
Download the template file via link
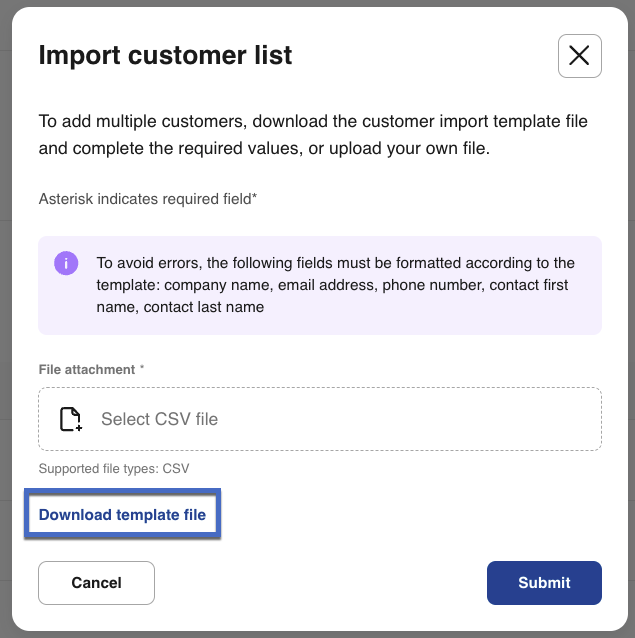[122, 515]
